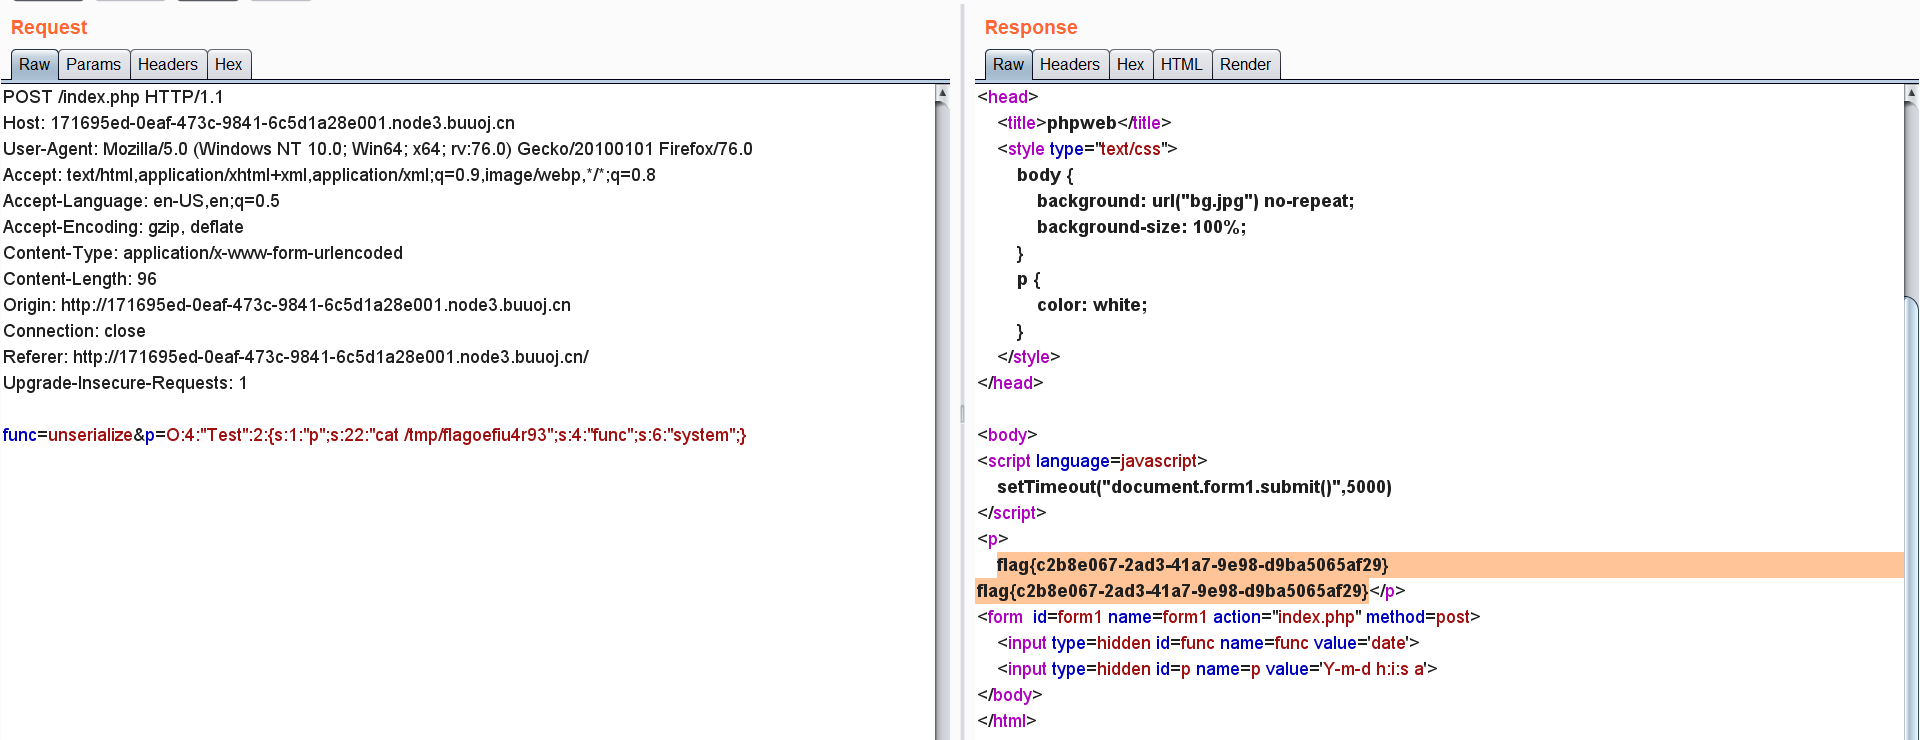Open the Request Headers tab

click(168, 65)
